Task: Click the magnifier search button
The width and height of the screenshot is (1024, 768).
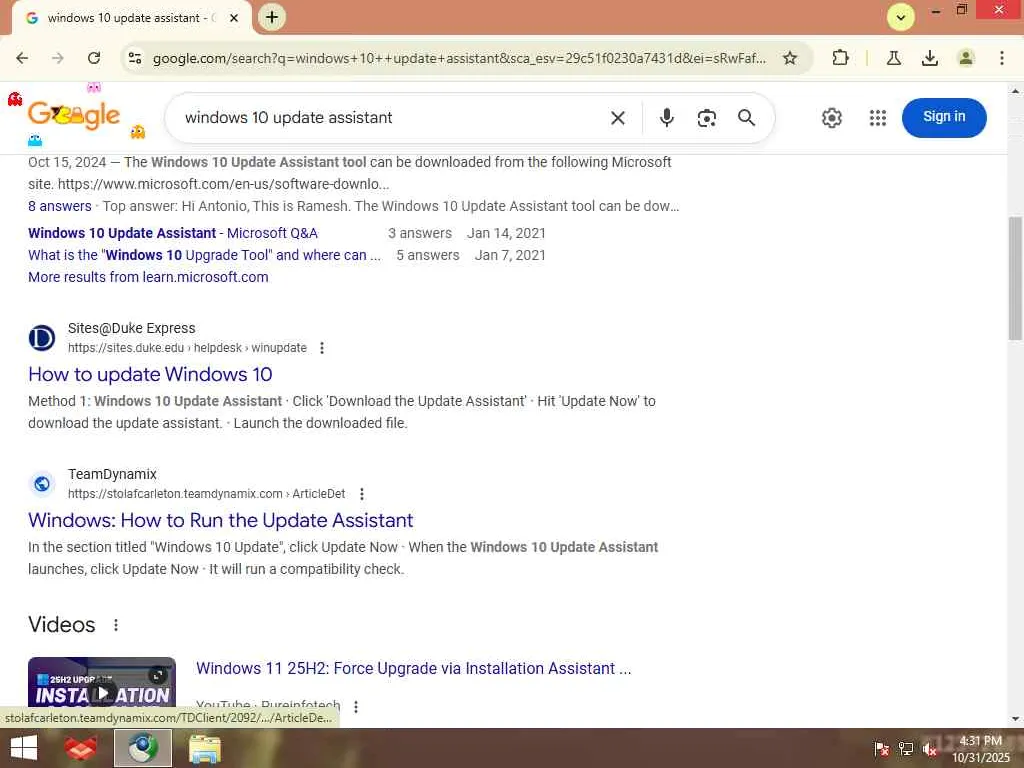Action: coord(746,118)
